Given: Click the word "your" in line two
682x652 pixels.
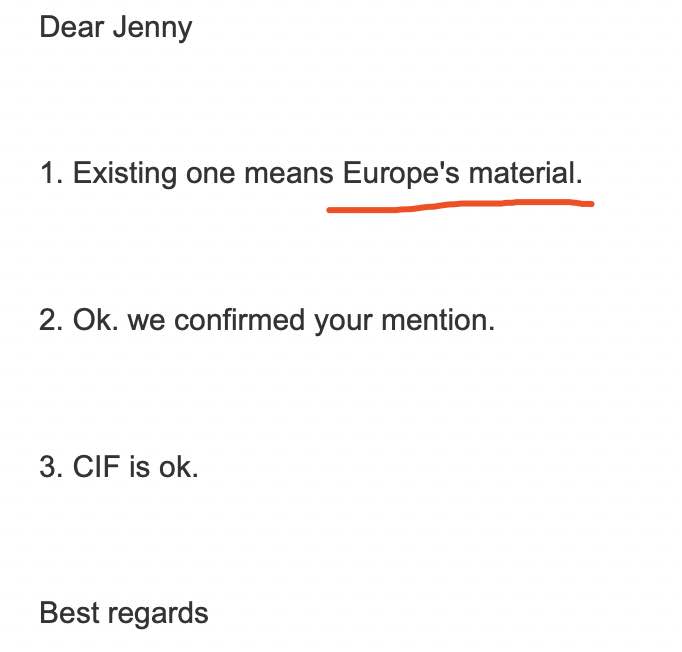Looking at the screenshot, I should [x=343, y=322].
